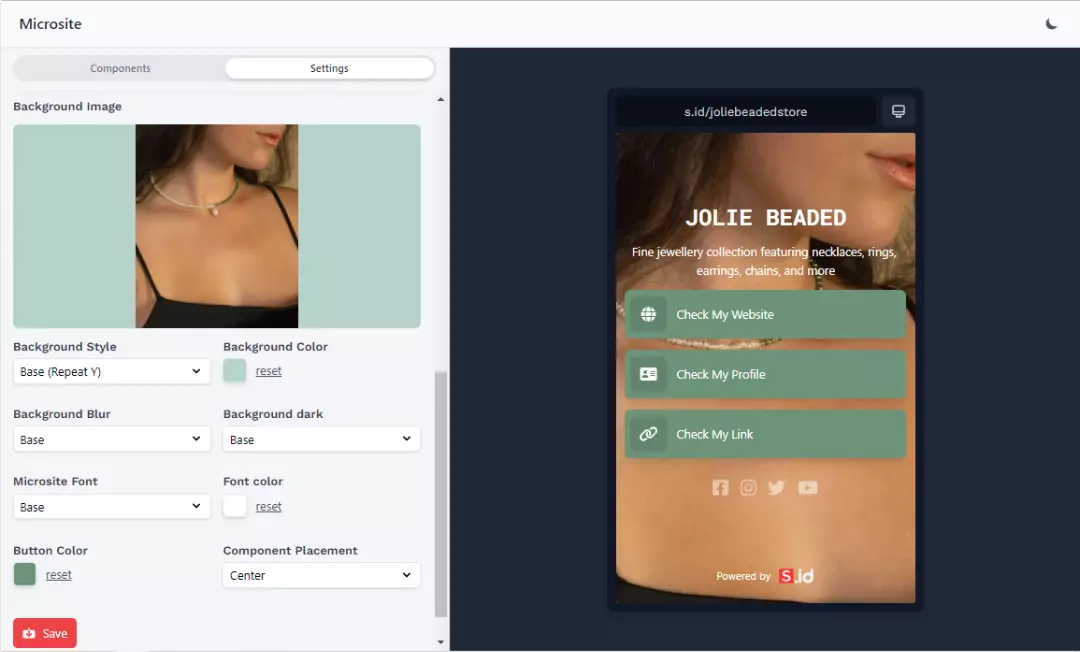Expand the Microsite Font dropdown
This screenshot has height=652, width=1080.
(111, 507)
